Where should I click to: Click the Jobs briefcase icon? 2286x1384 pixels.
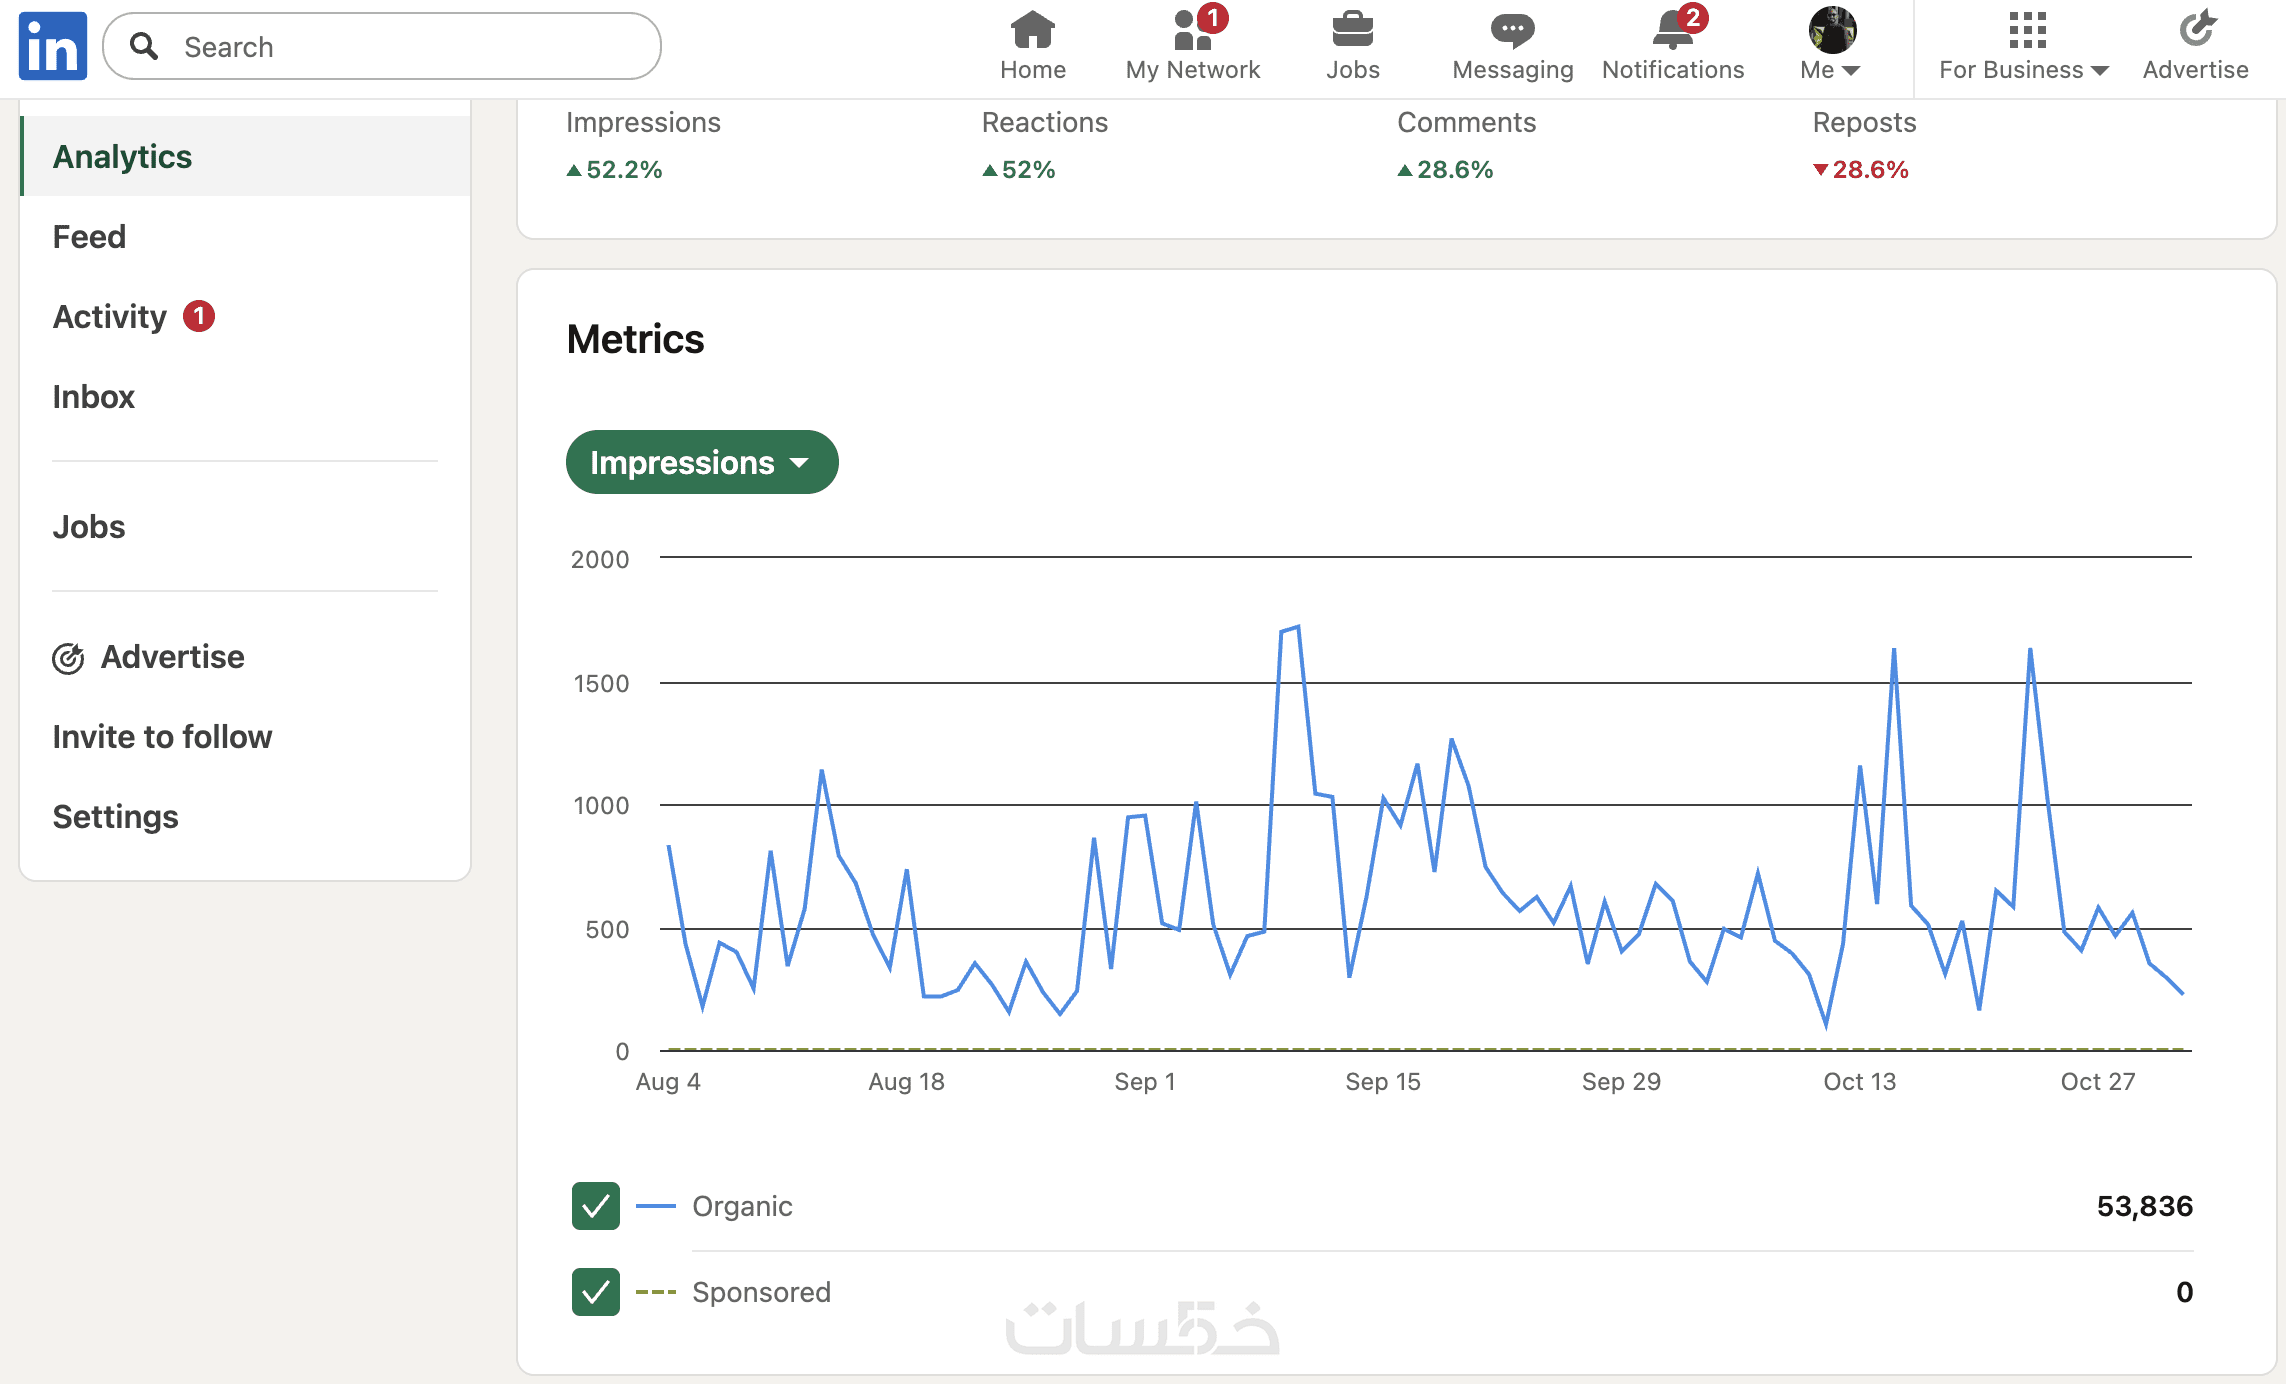pyautogui.click(x=1352, y=30)
